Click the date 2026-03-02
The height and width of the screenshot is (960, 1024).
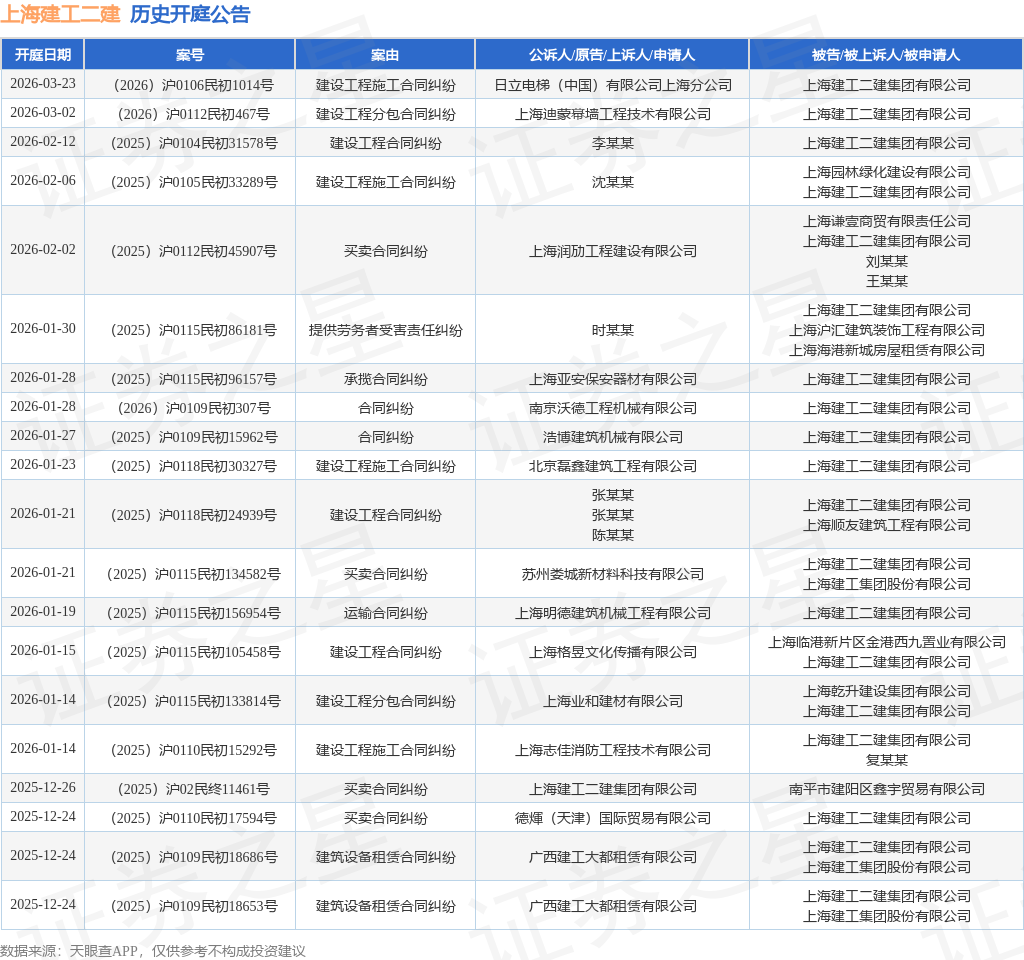[x=42, y=112]
